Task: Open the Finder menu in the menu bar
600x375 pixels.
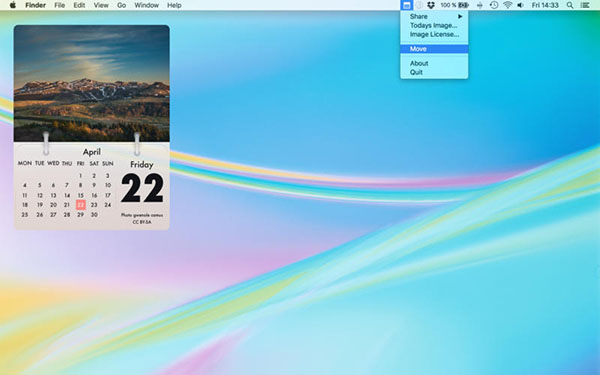Action: 36,5
